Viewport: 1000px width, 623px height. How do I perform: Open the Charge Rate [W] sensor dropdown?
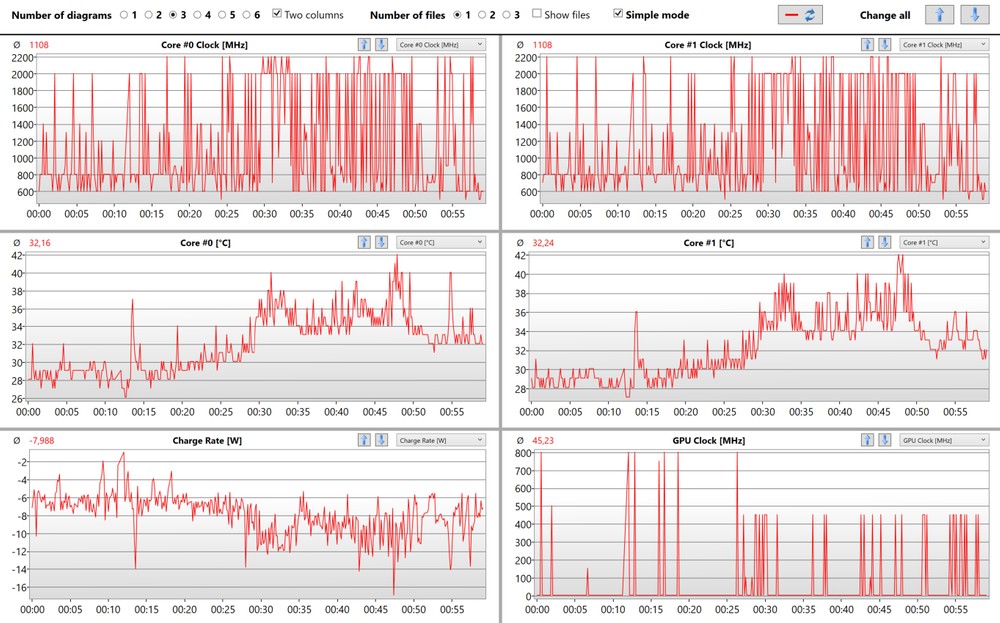tap(440, 440)
